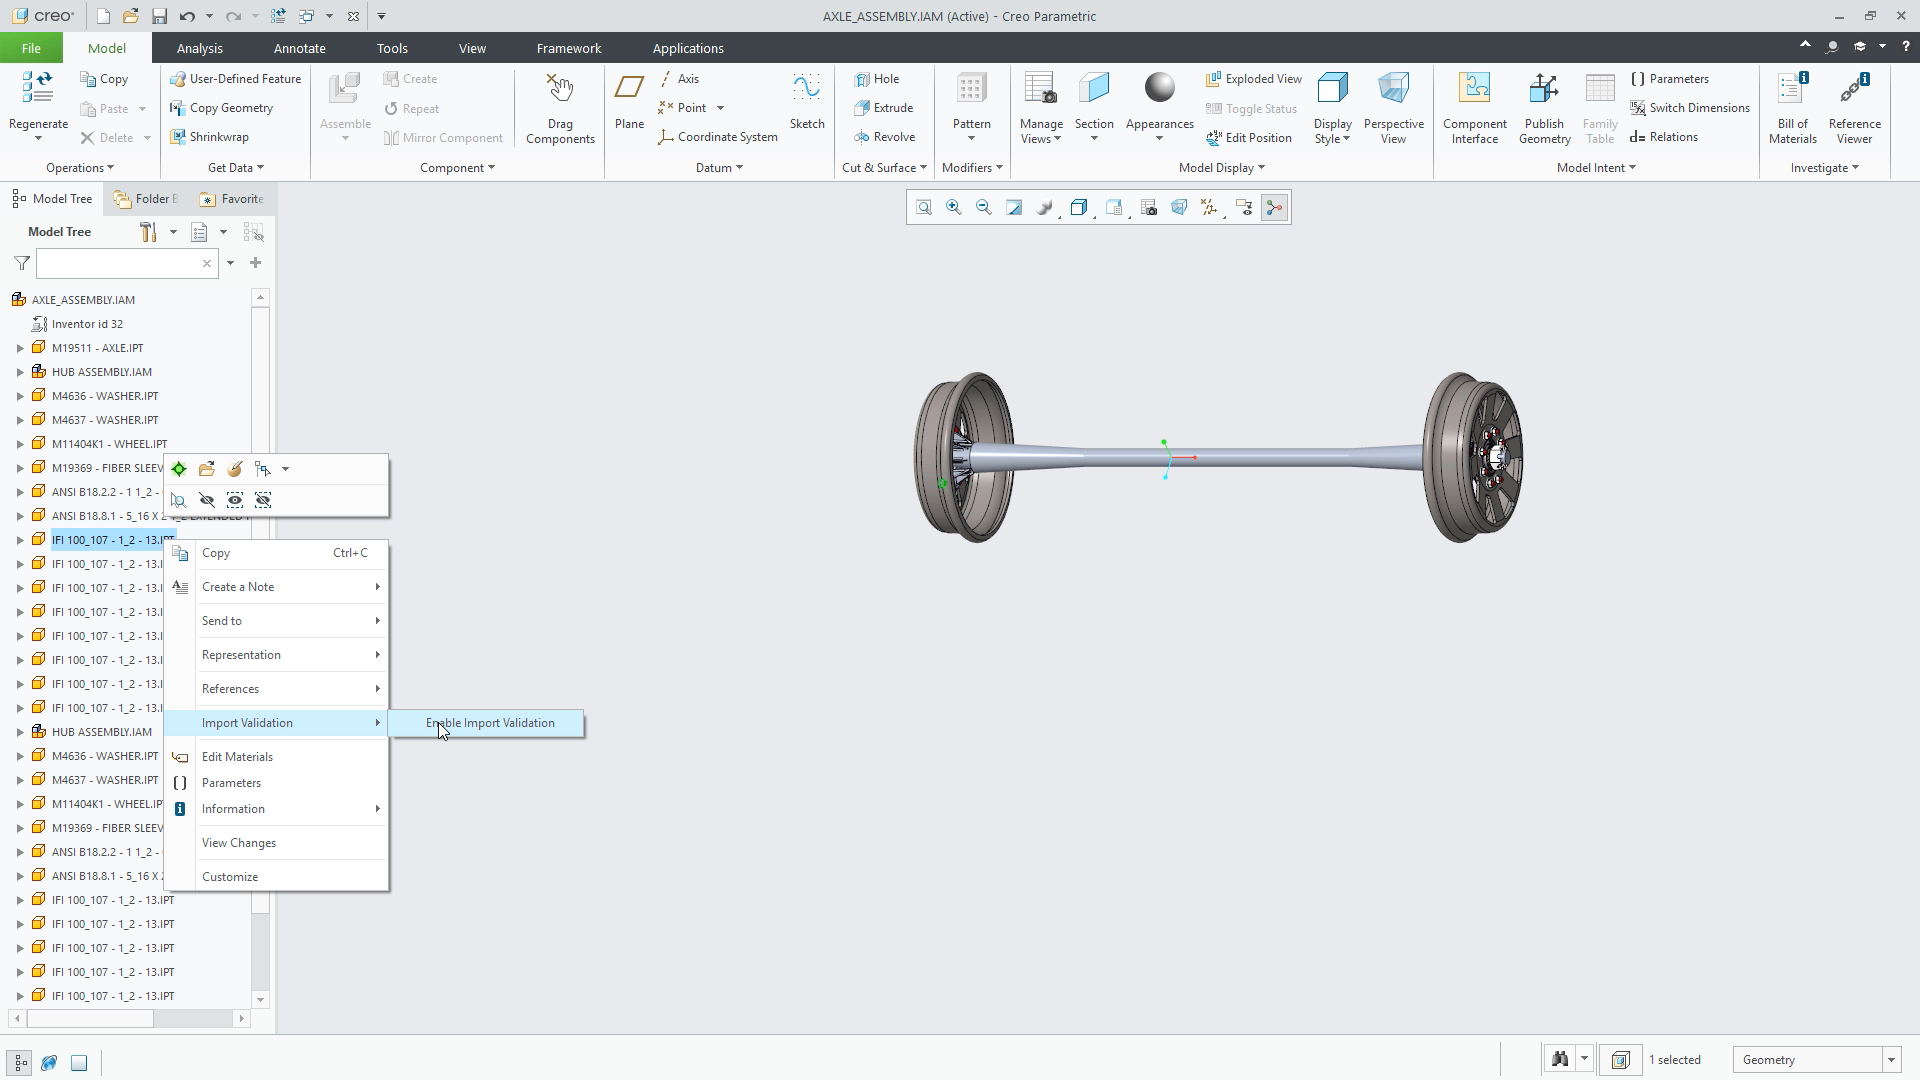Open Component Interface tool
Viewport: 1920px width, 1080px height.
(x=1475, y=108)
